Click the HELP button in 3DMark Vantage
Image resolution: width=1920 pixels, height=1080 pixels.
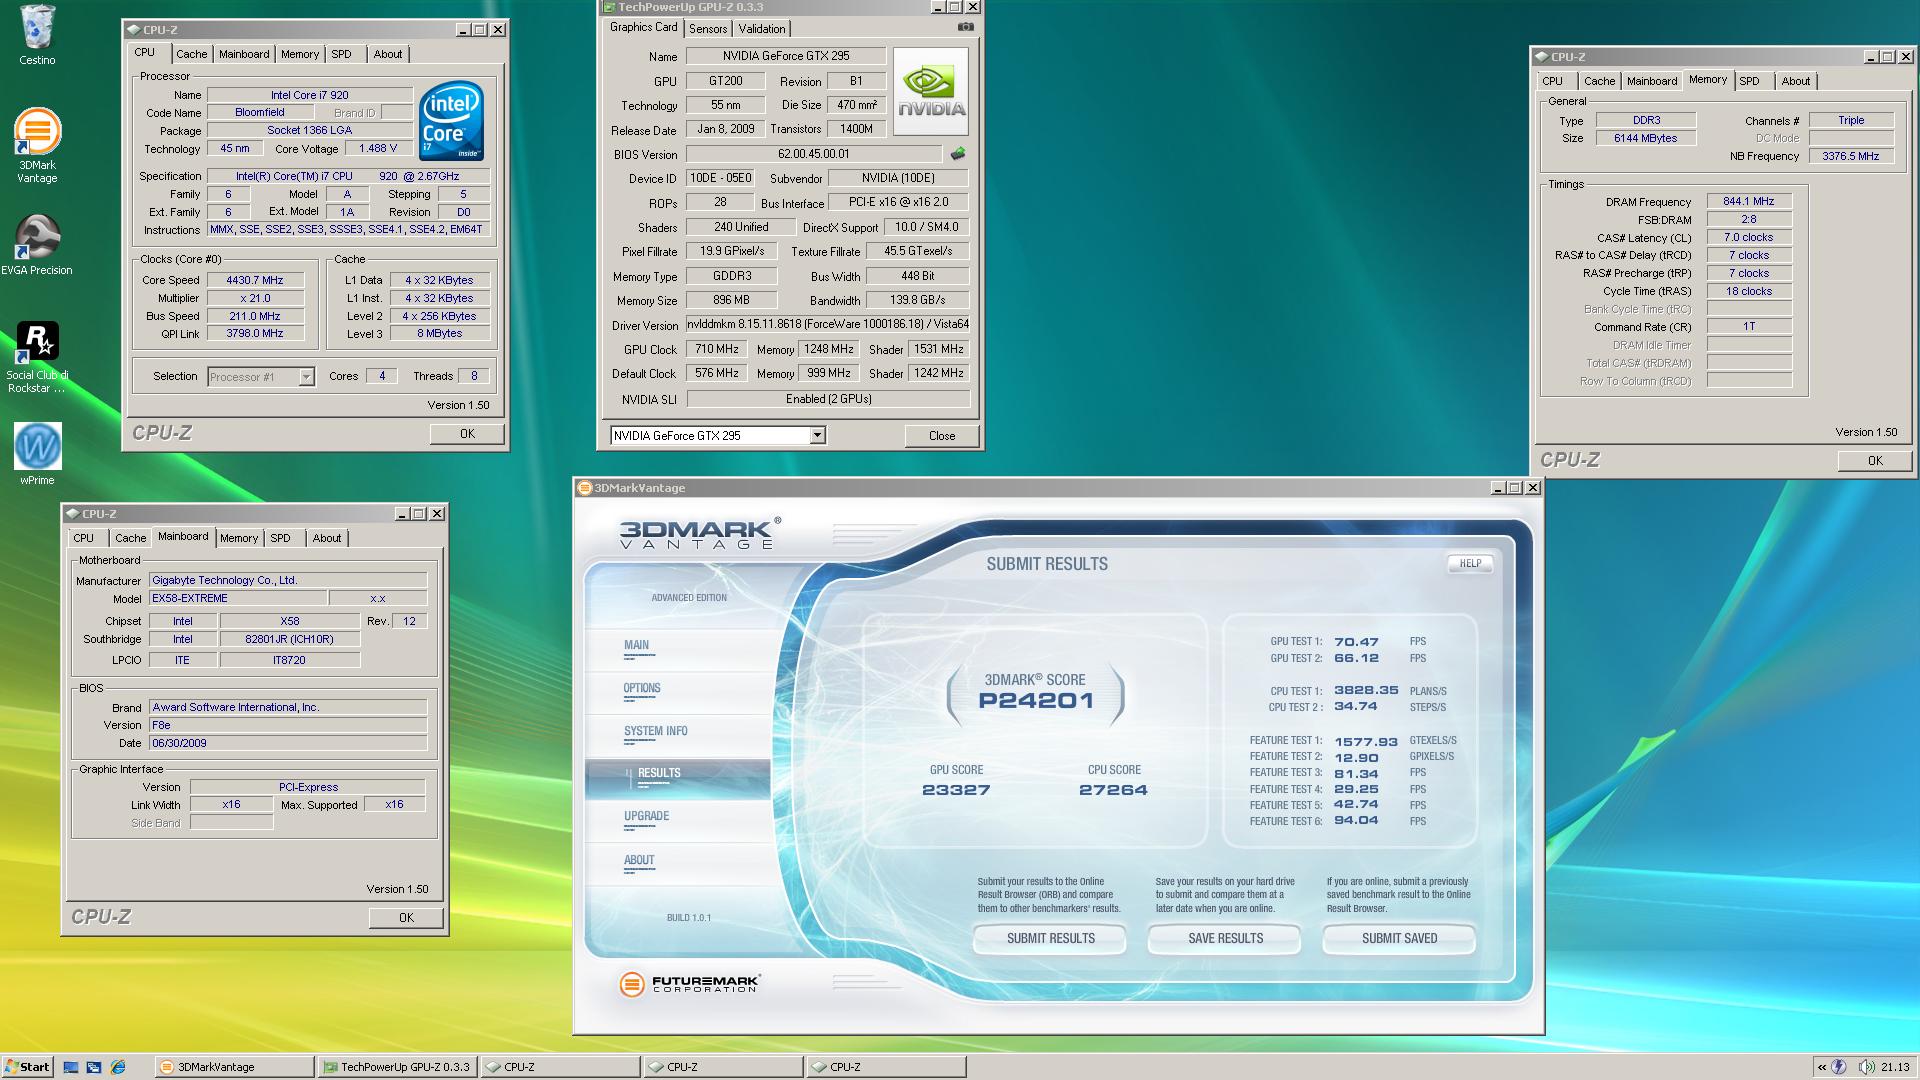(1470, 563)
